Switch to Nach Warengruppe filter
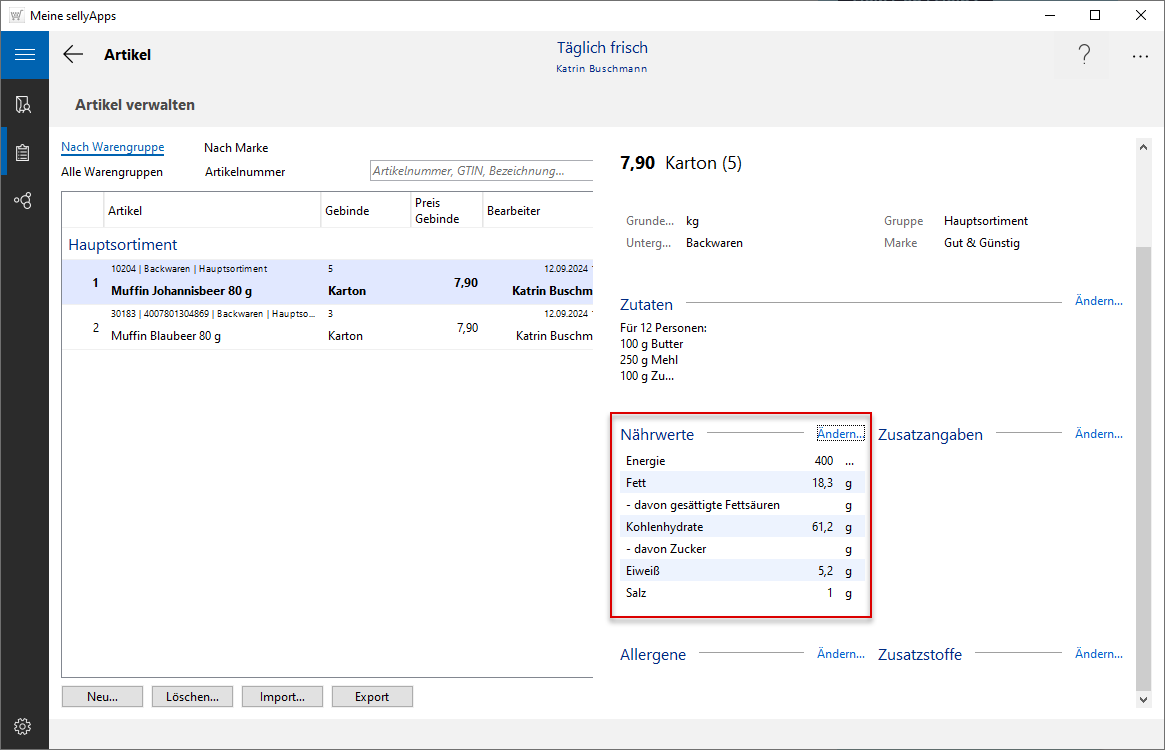The height and width of the screenshot is (750, 1165). (x=112, y=147)
